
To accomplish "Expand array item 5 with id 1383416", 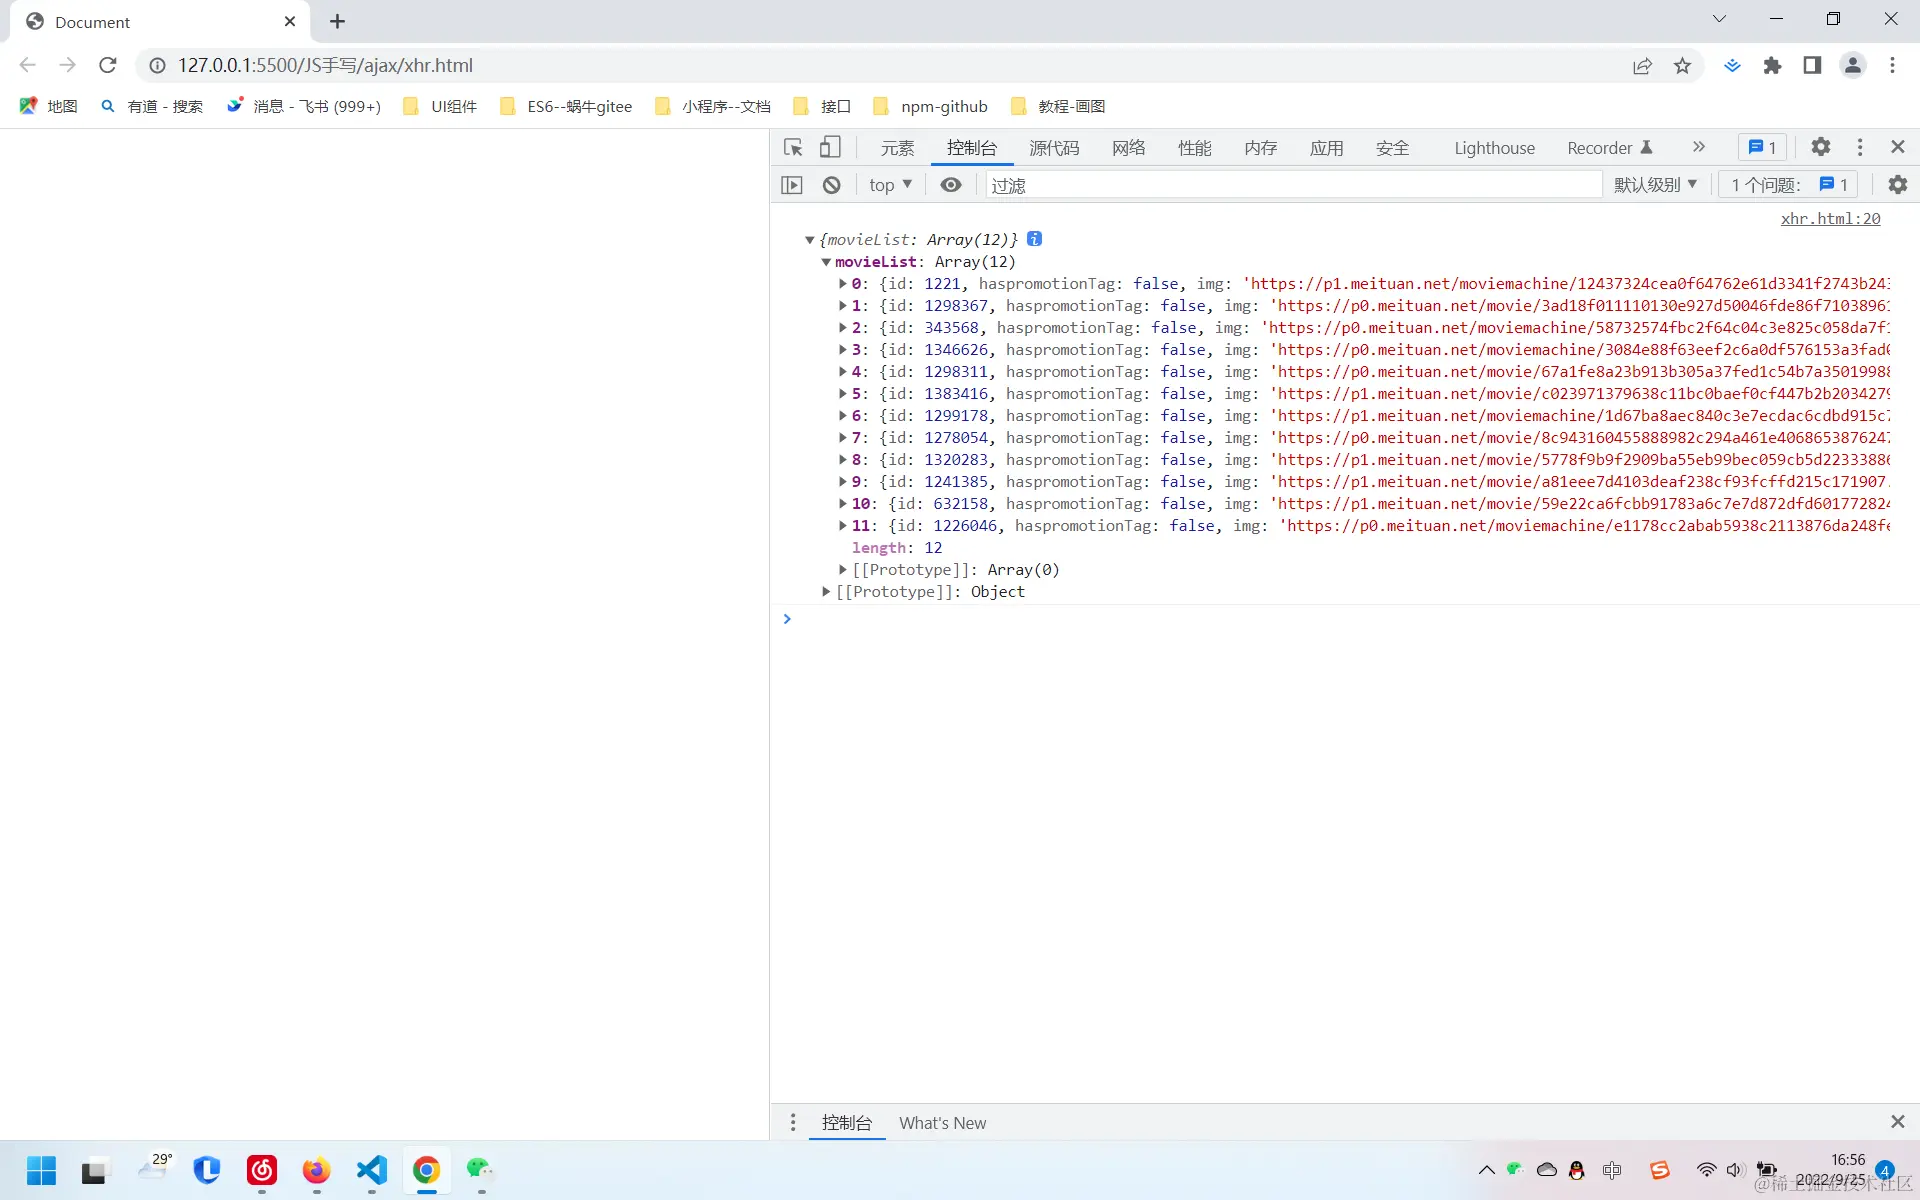I will (x=843, y=394).
